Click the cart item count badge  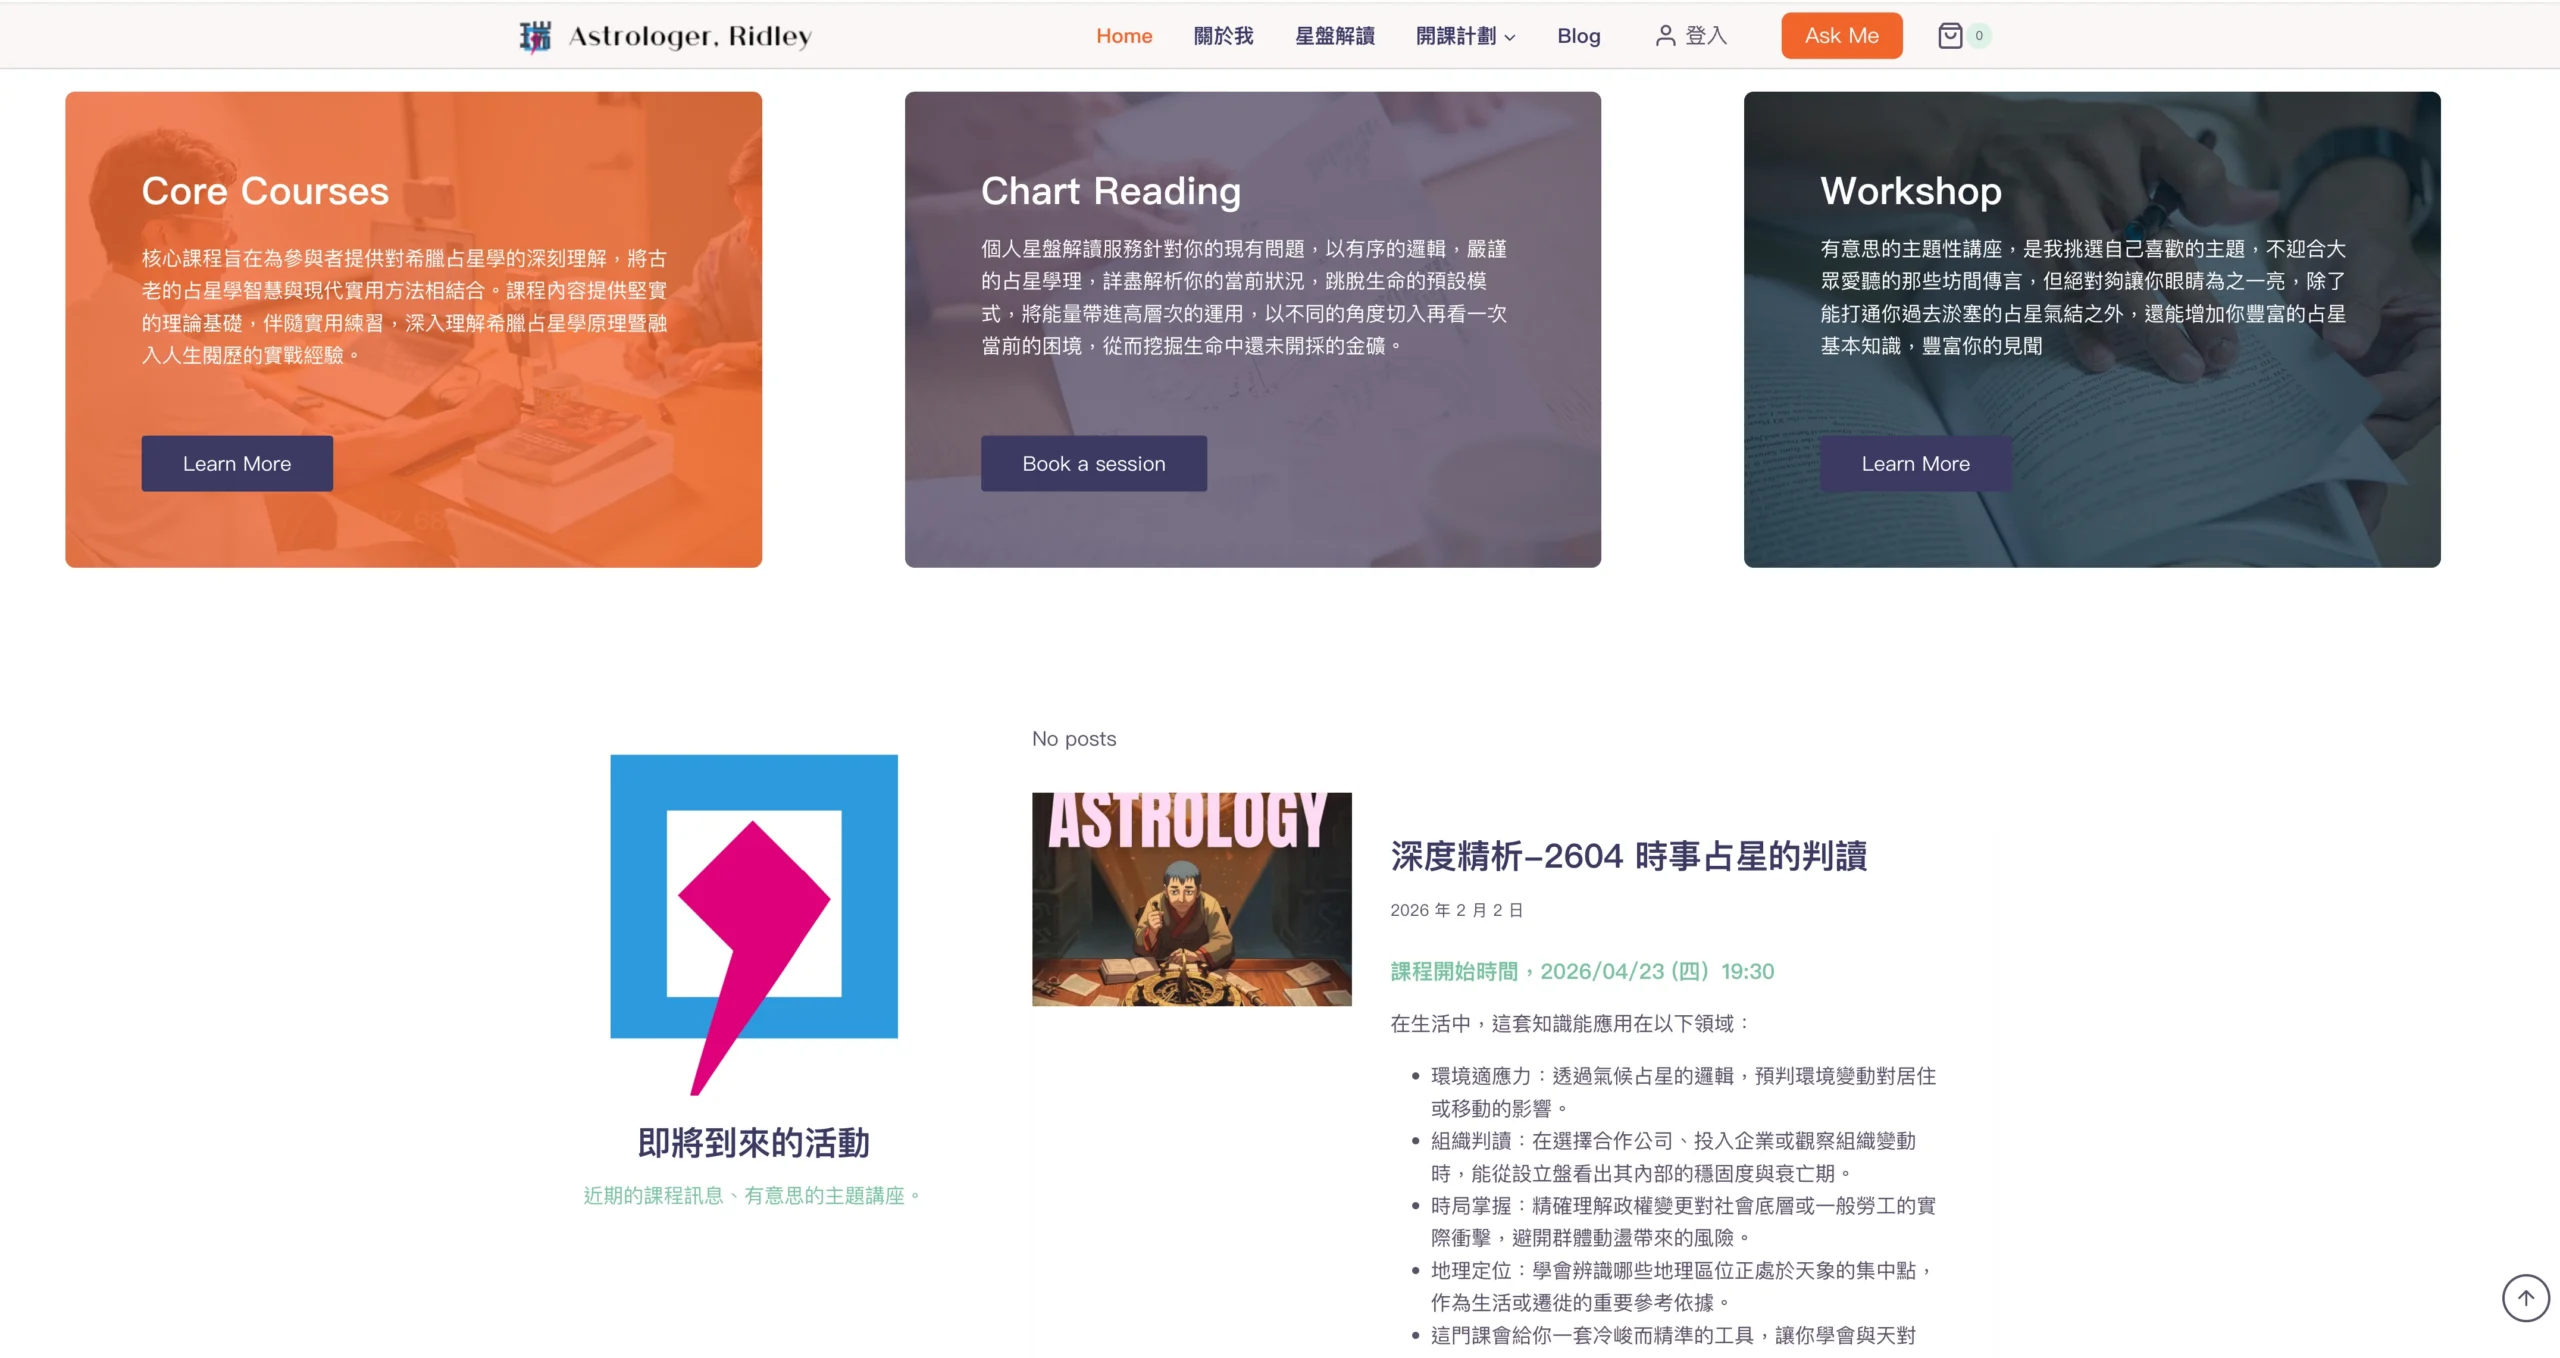click(x=1979, y=36)
